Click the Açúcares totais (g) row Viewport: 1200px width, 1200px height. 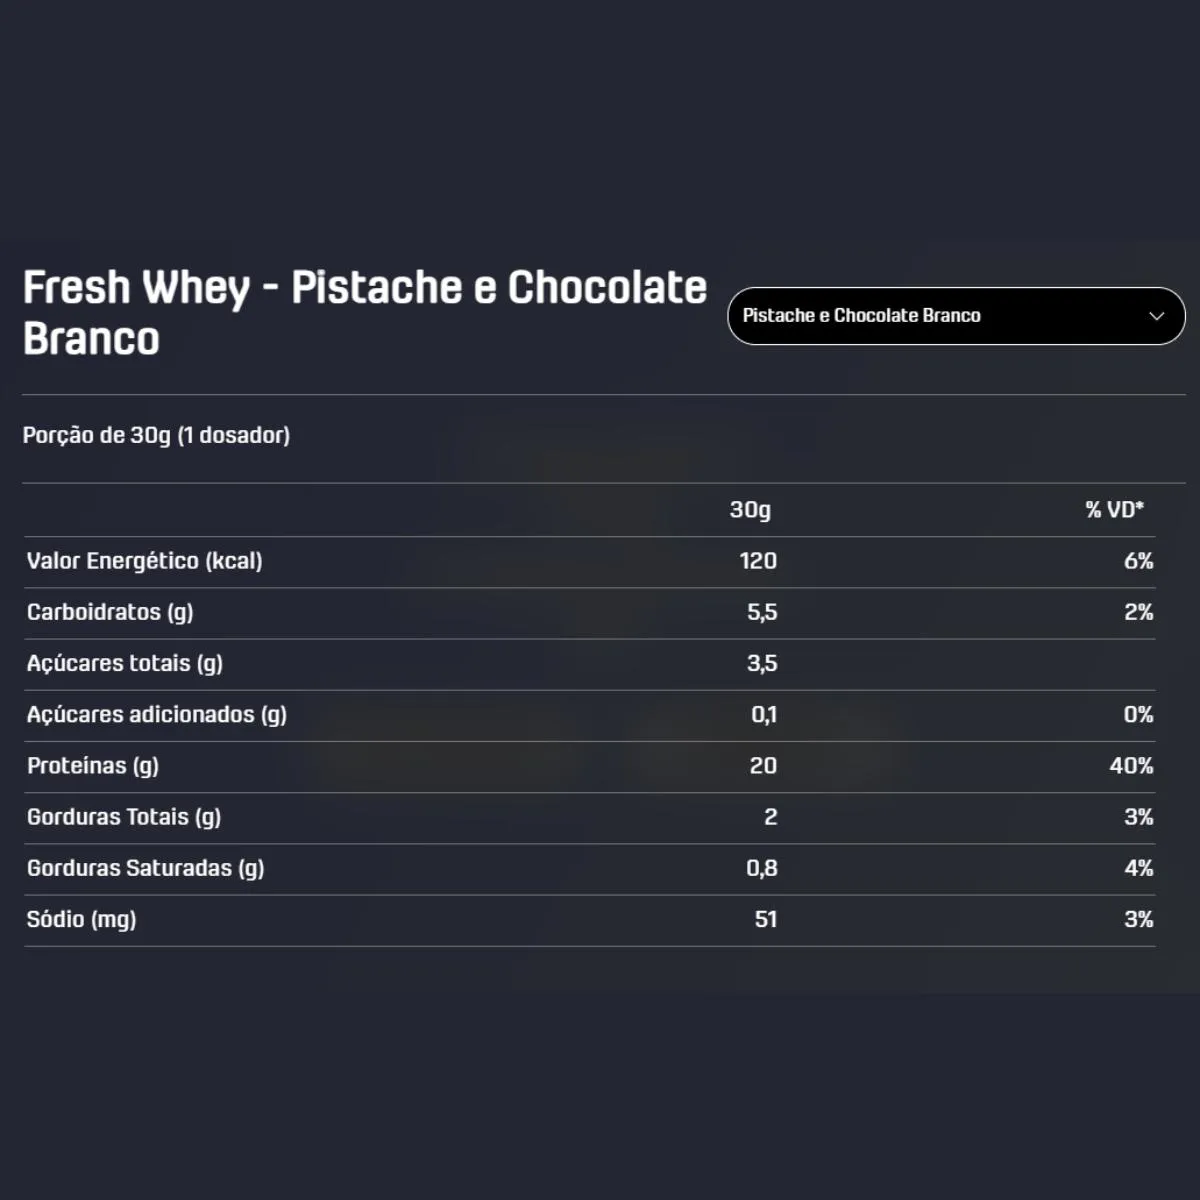(590, 664)
